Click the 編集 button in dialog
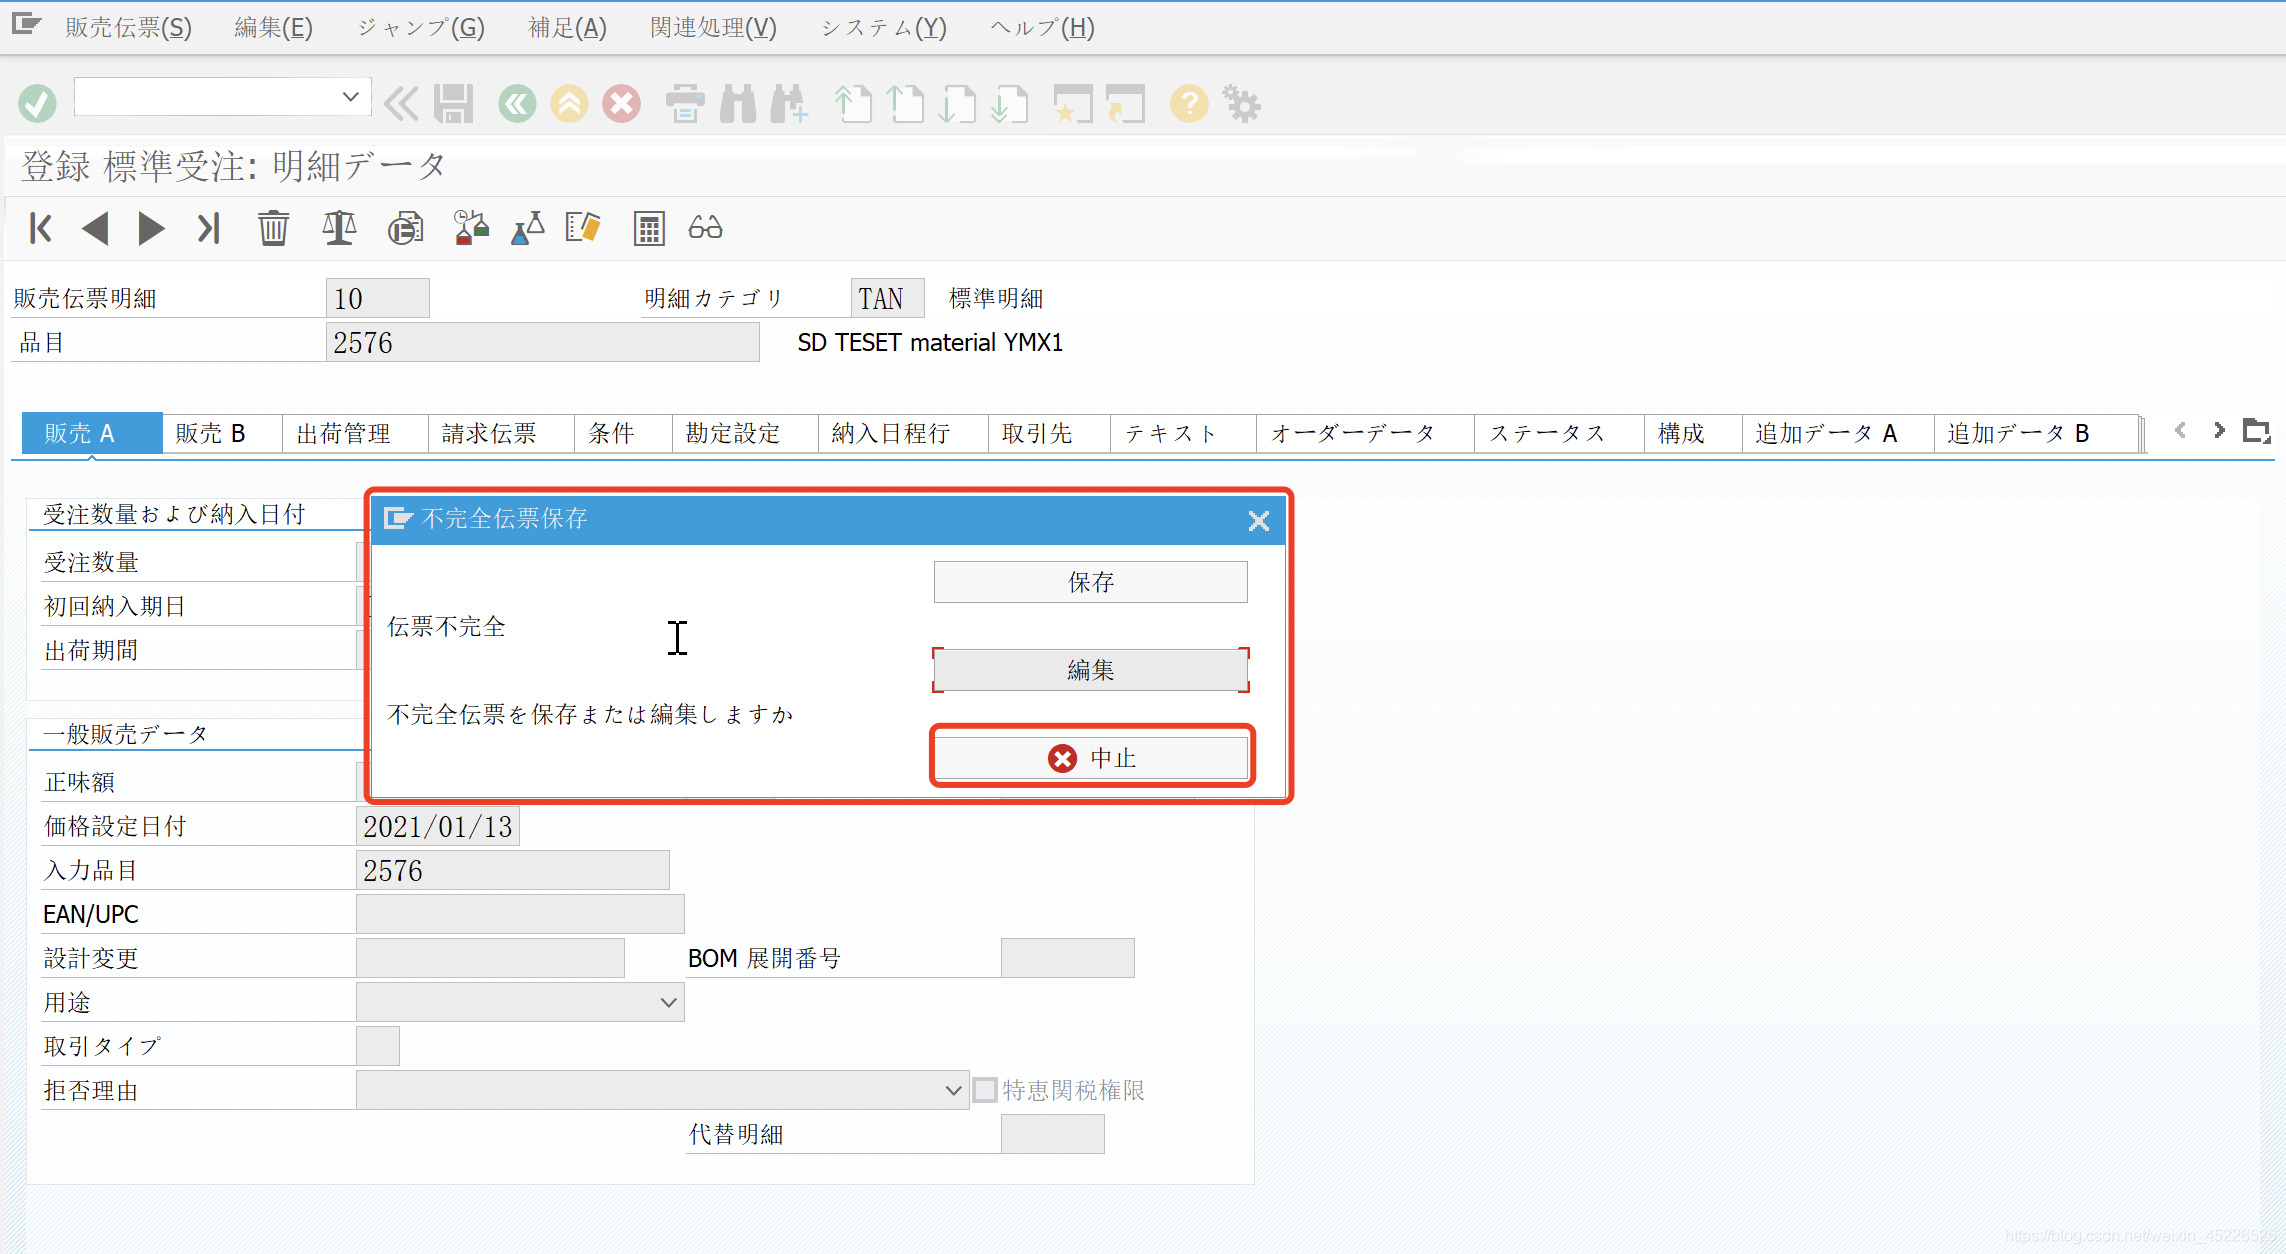Screen dimensions: 2286x1254 1090,670
